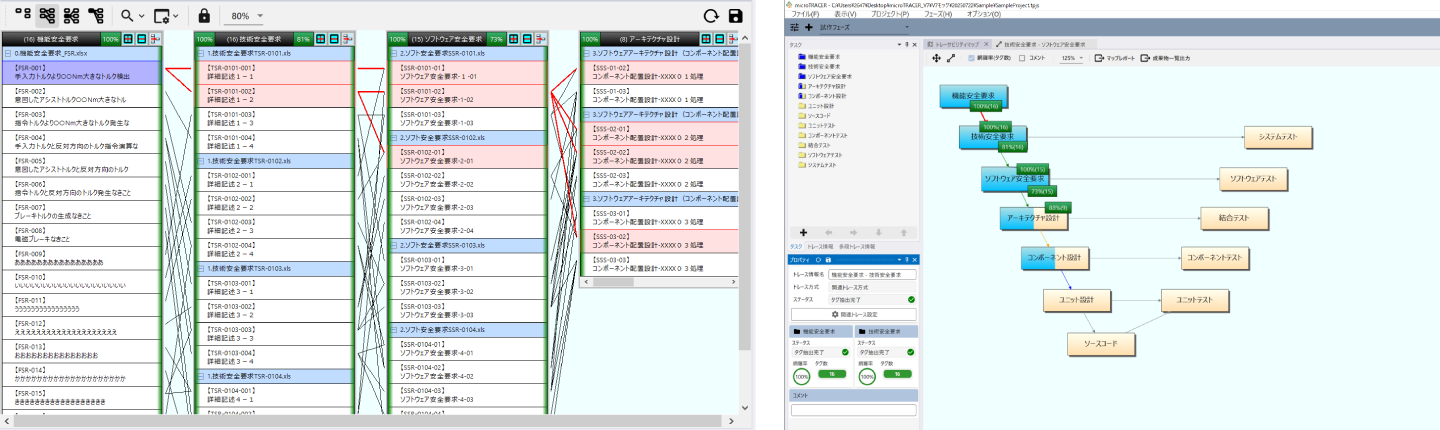
Task: Enable the コメント checkbox
Action: [x=1021, y=59]
